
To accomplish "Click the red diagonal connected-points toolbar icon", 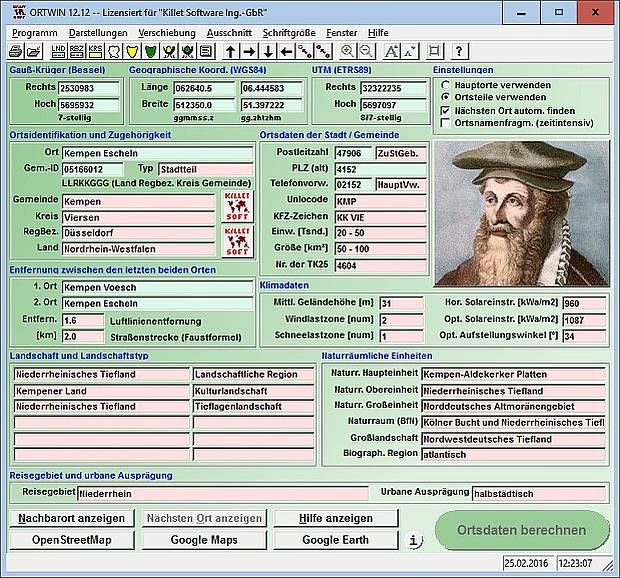I will 323,51.
